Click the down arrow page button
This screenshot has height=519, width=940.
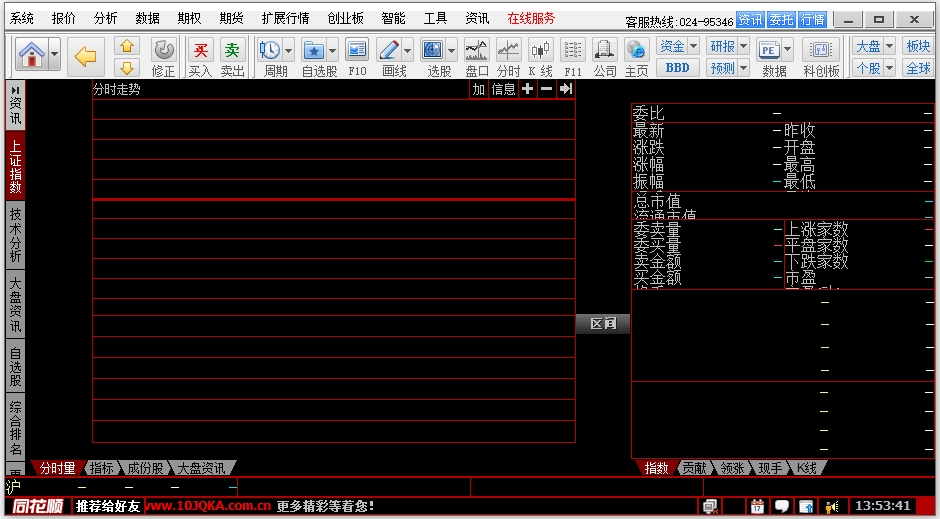pyautogui.click(x=126, y=67)
